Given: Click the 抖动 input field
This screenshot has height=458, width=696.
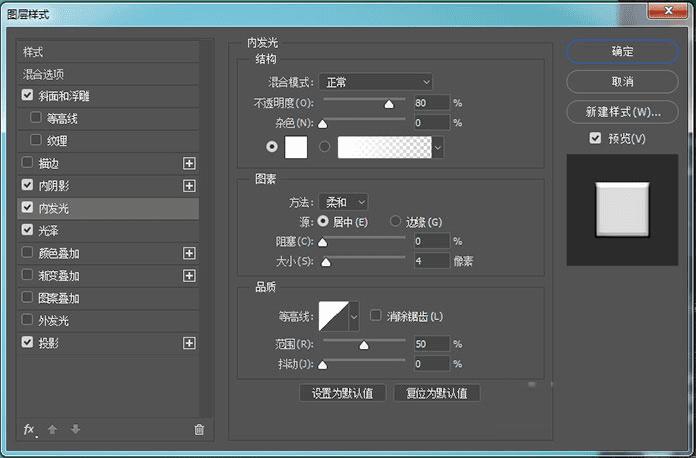Looking at the screenshot, I should [431, 364].
